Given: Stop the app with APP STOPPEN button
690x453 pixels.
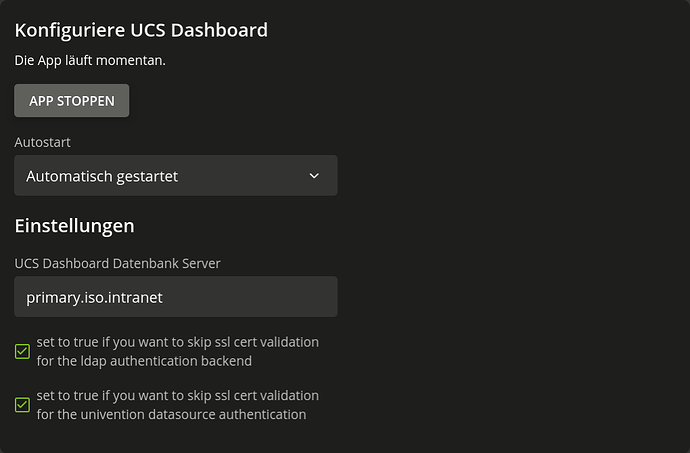Looking at the screenshot, I should 72,101.
